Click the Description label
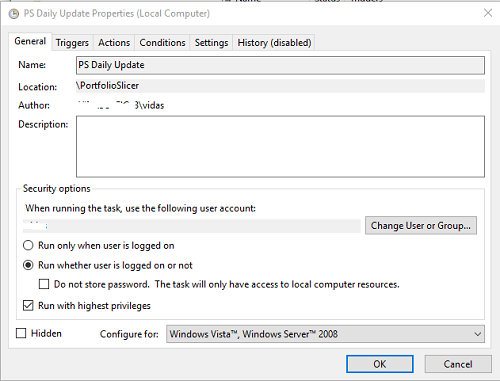The image size is (500, 381). point(43,124)
